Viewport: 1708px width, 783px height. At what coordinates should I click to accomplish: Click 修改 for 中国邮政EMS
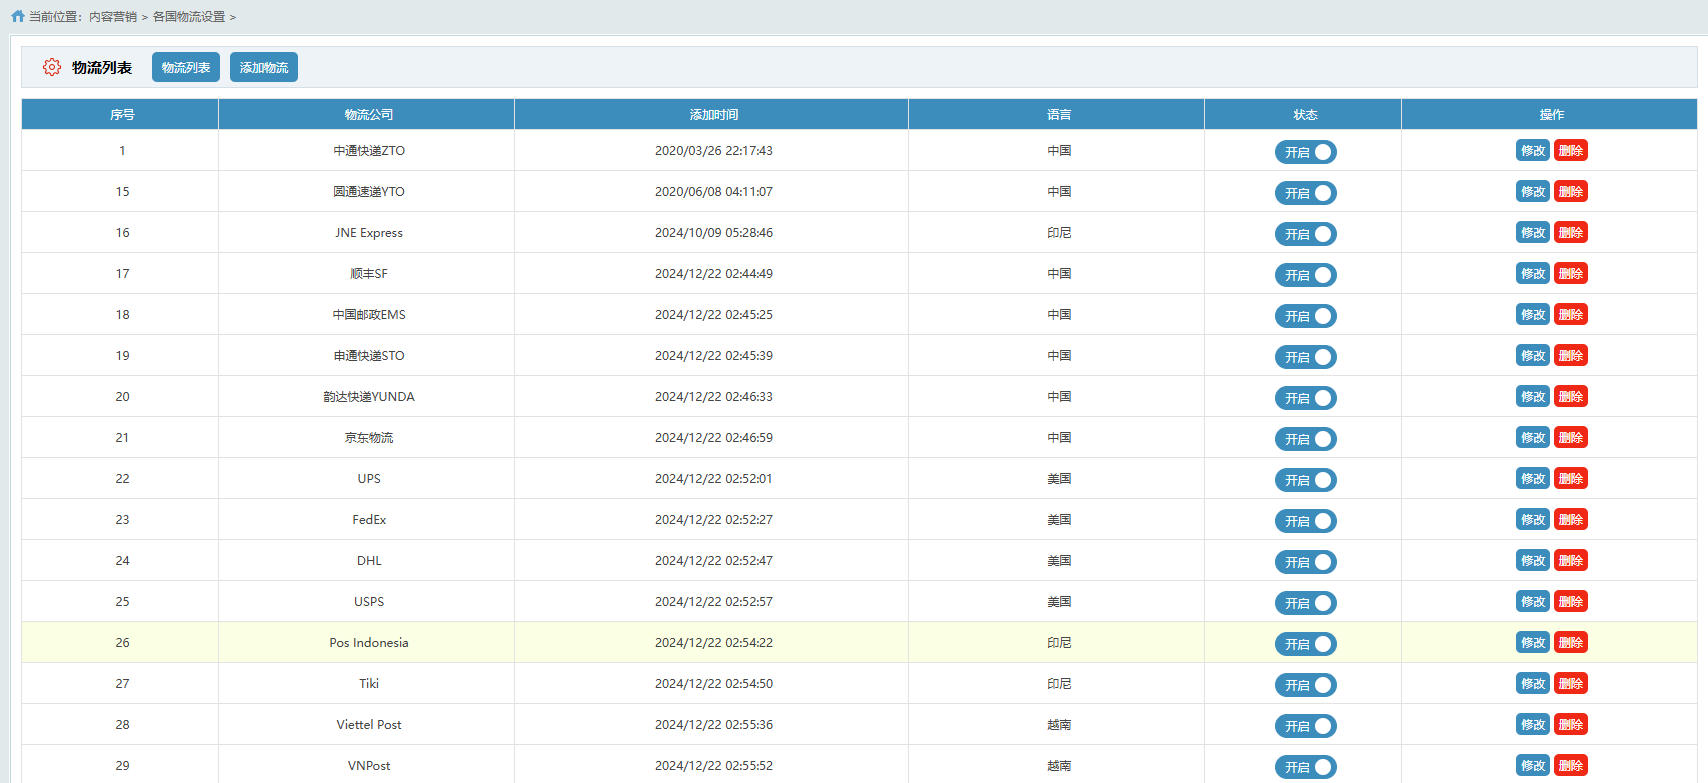point(1533,315)
